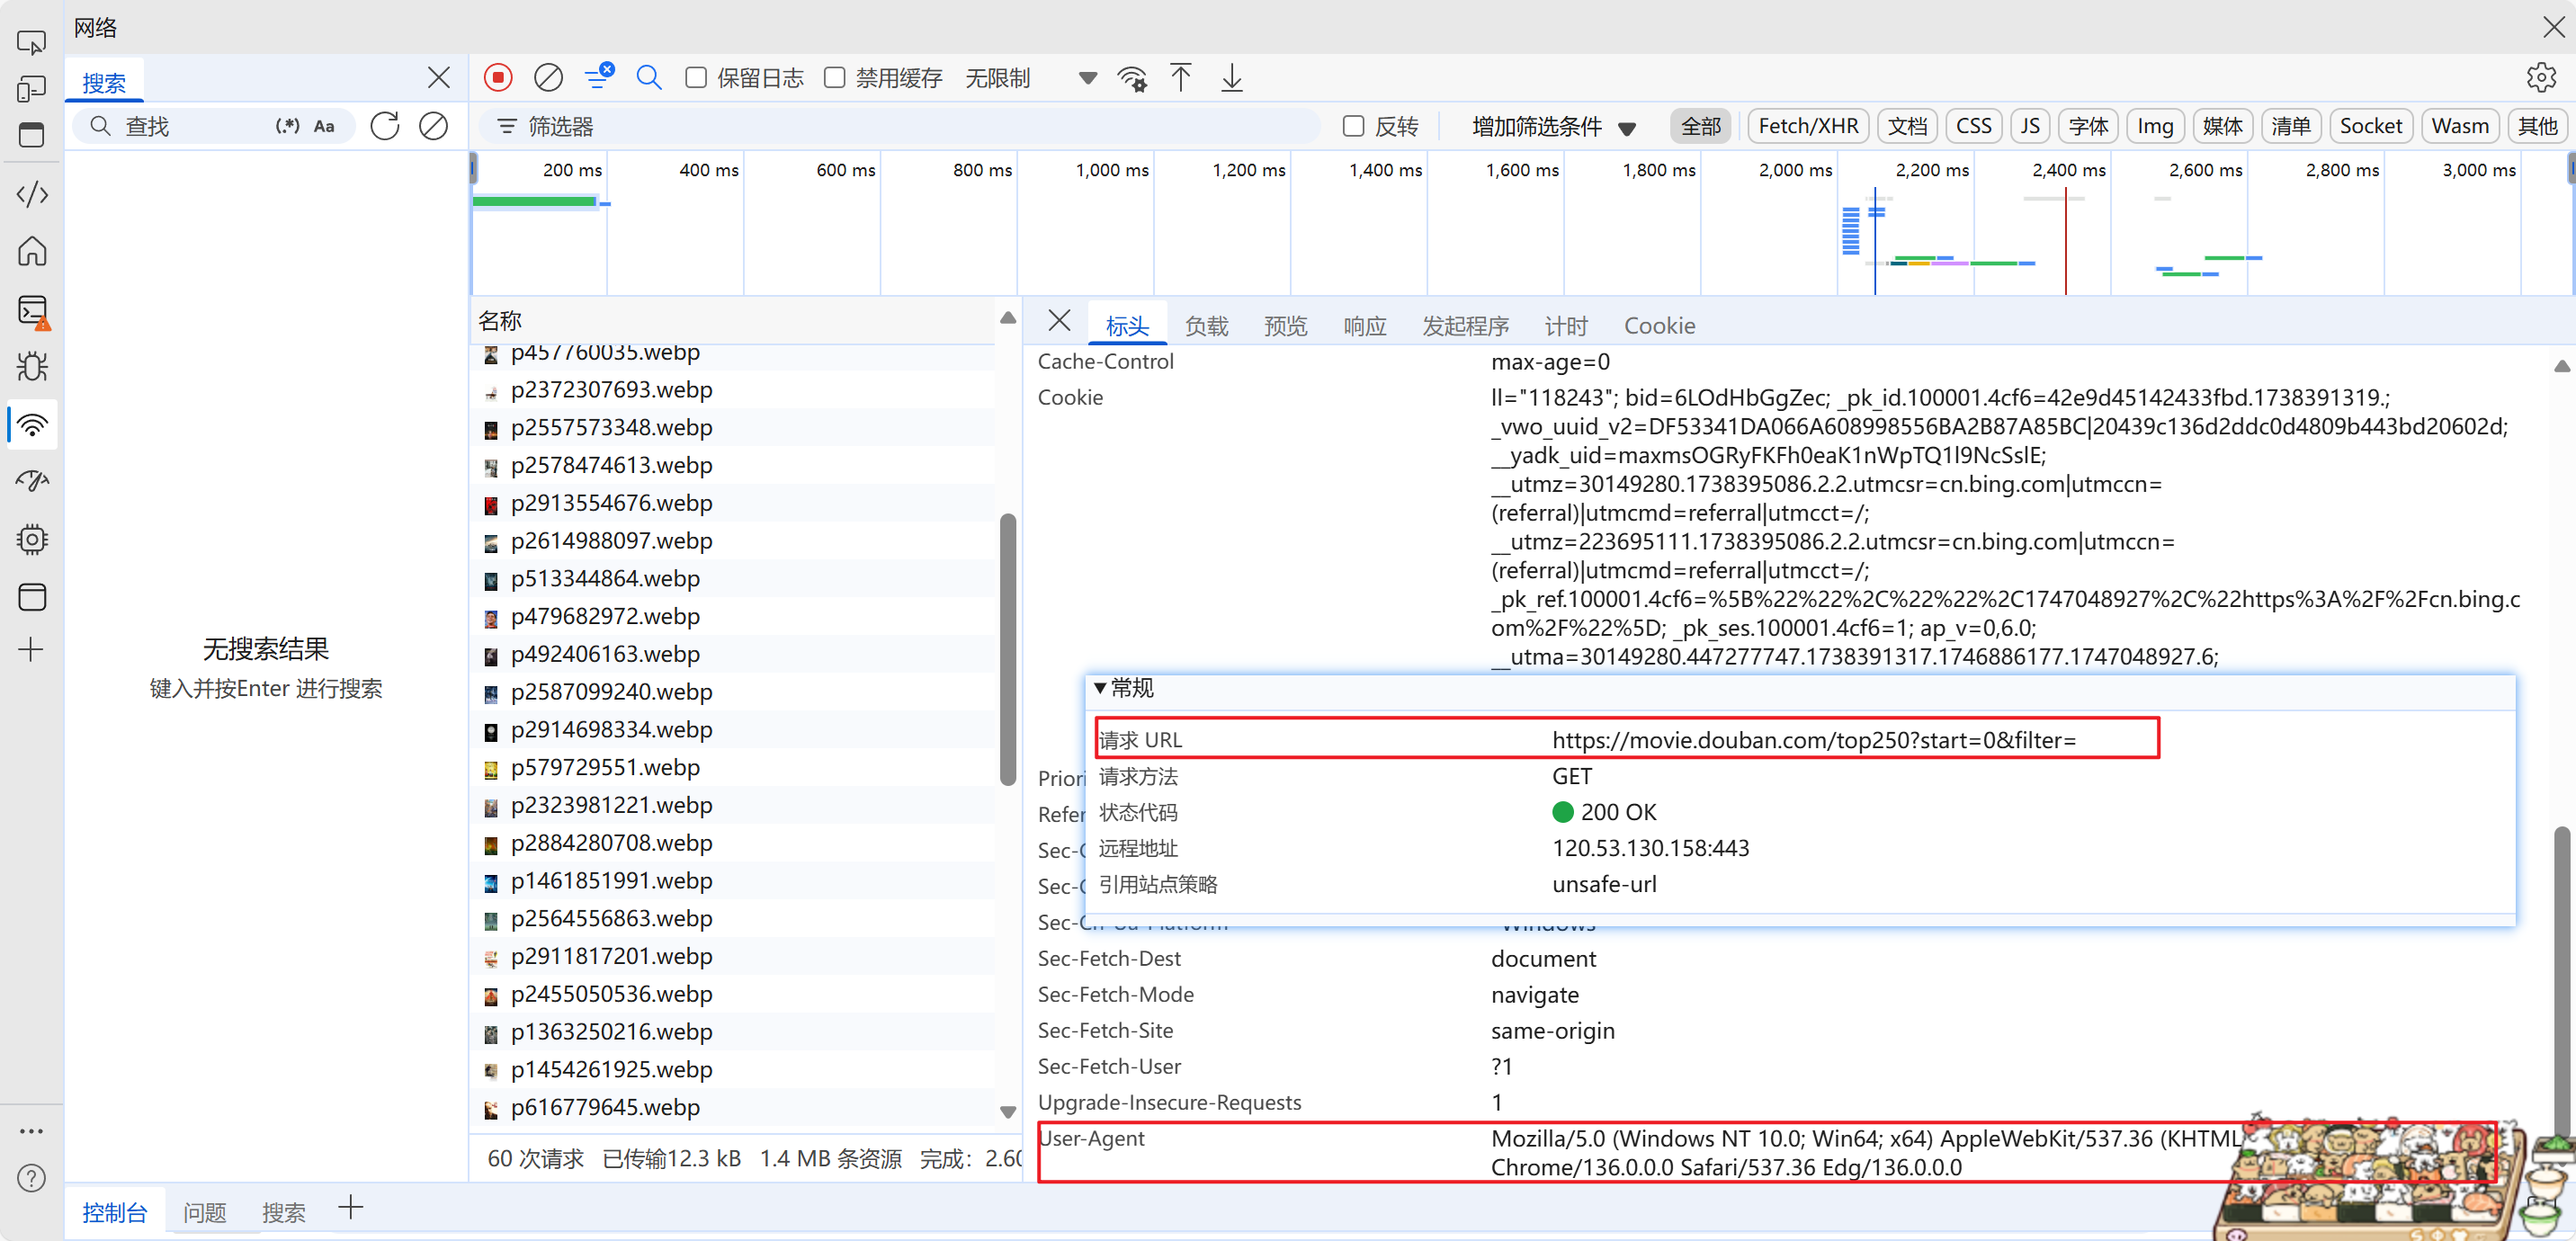This screenshot has width=2576, height=1241.
Task: Click the Name column header
Action: point(734,321)
